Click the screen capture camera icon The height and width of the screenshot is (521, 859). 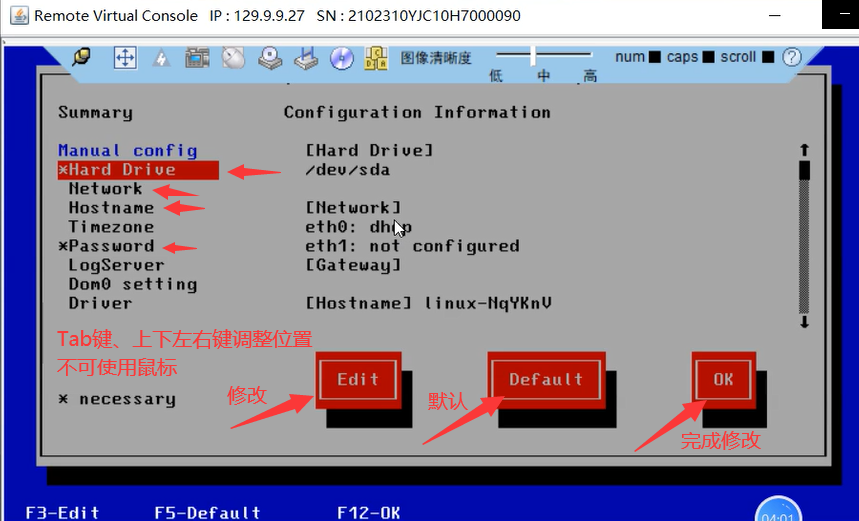click(197, 58)
